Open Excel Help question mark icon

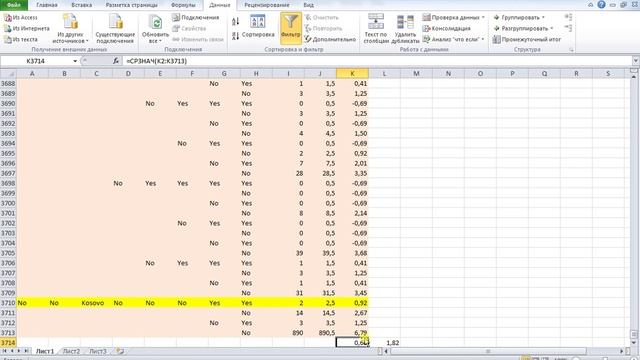[602, 5]
